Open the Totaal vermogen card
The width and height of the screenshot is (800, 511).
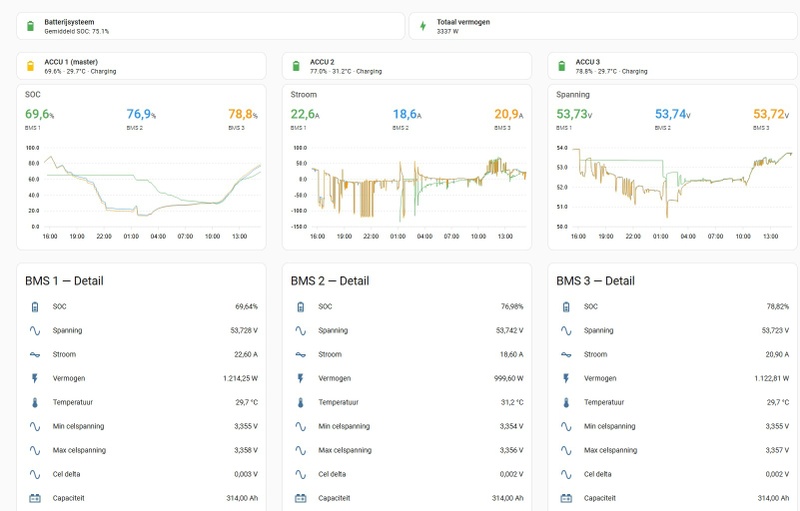603,26
